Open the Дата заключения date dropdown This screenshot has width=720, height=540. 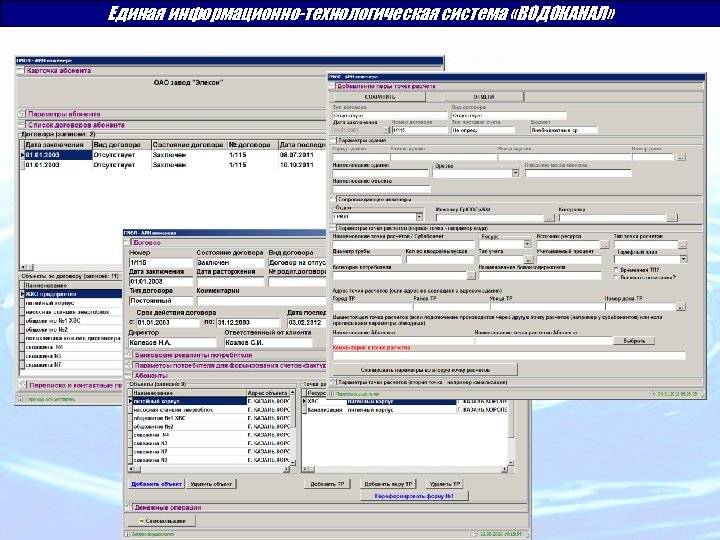point(385,130)
